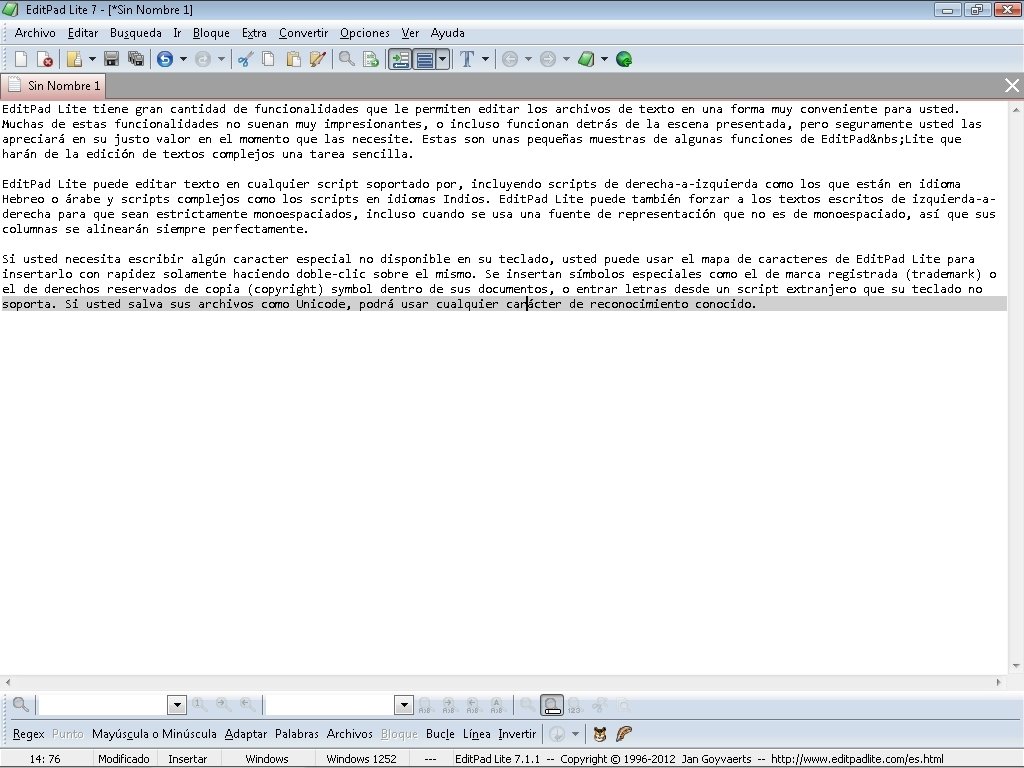
Task: Click the feather quill icon in search bar
Action: [x=624, y=734]
